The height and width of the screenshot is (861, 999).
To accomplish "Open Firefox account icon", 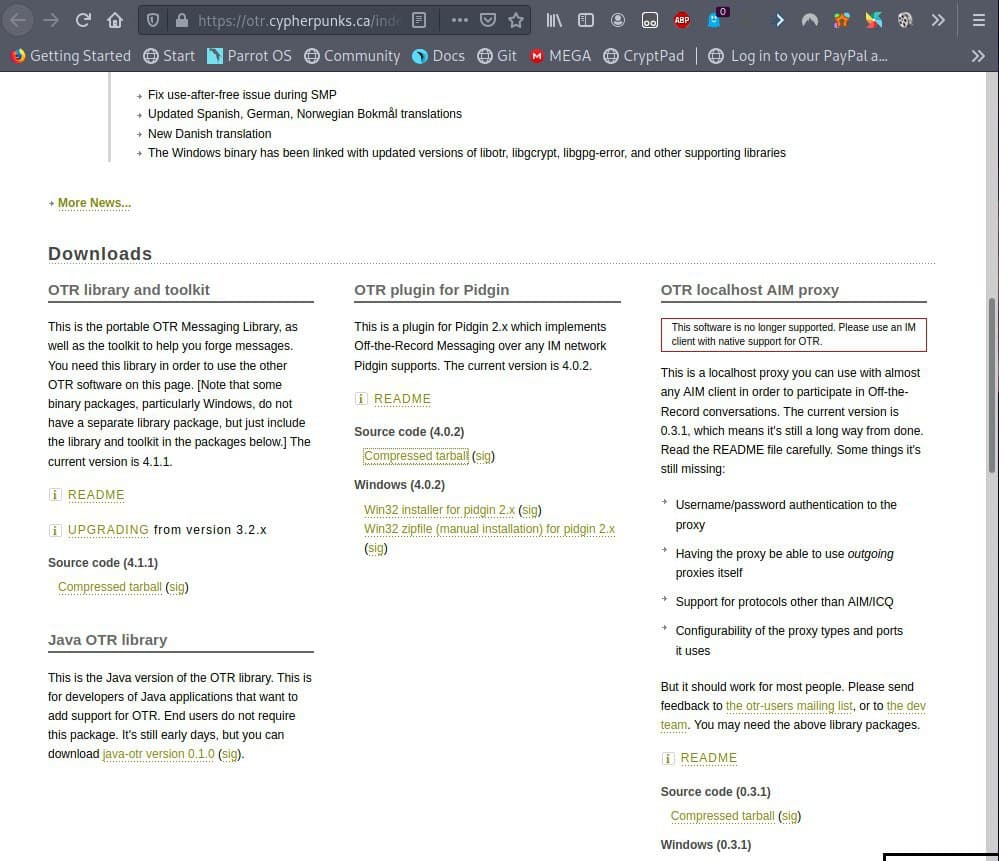I will coord(618,20).
